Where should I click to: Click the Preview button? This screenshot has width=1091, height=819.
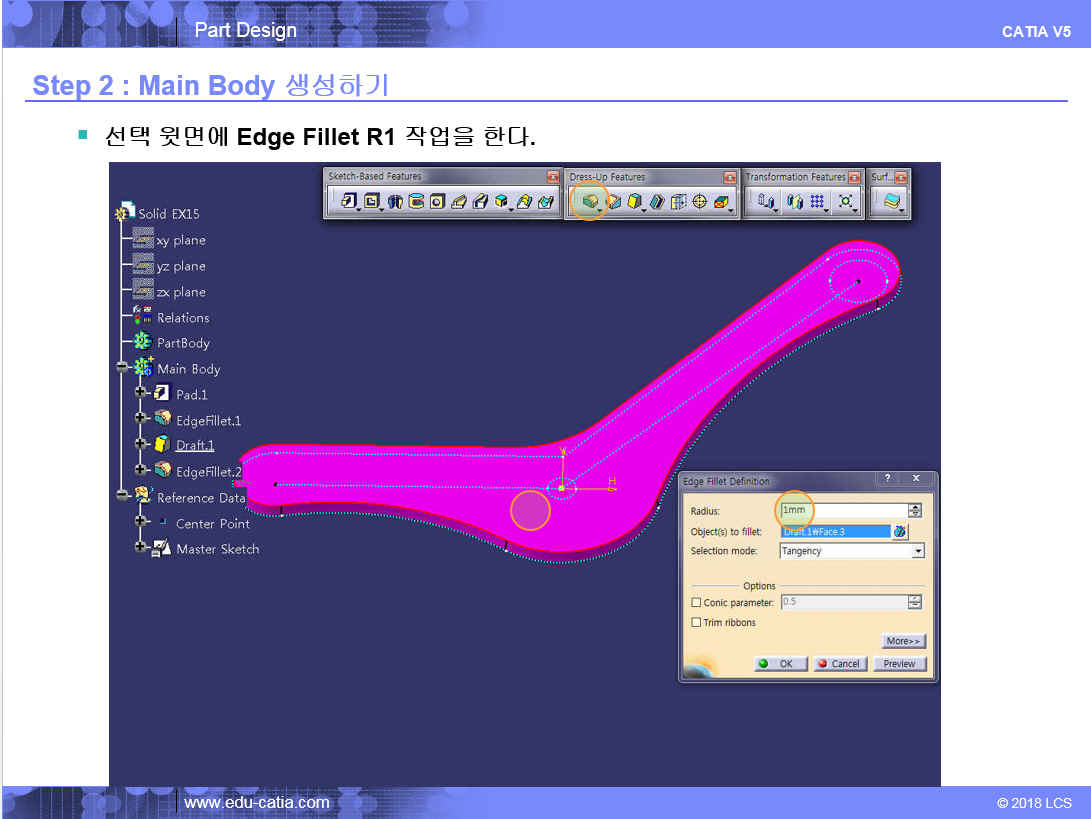pyautogui.click(x=899, y=664)
